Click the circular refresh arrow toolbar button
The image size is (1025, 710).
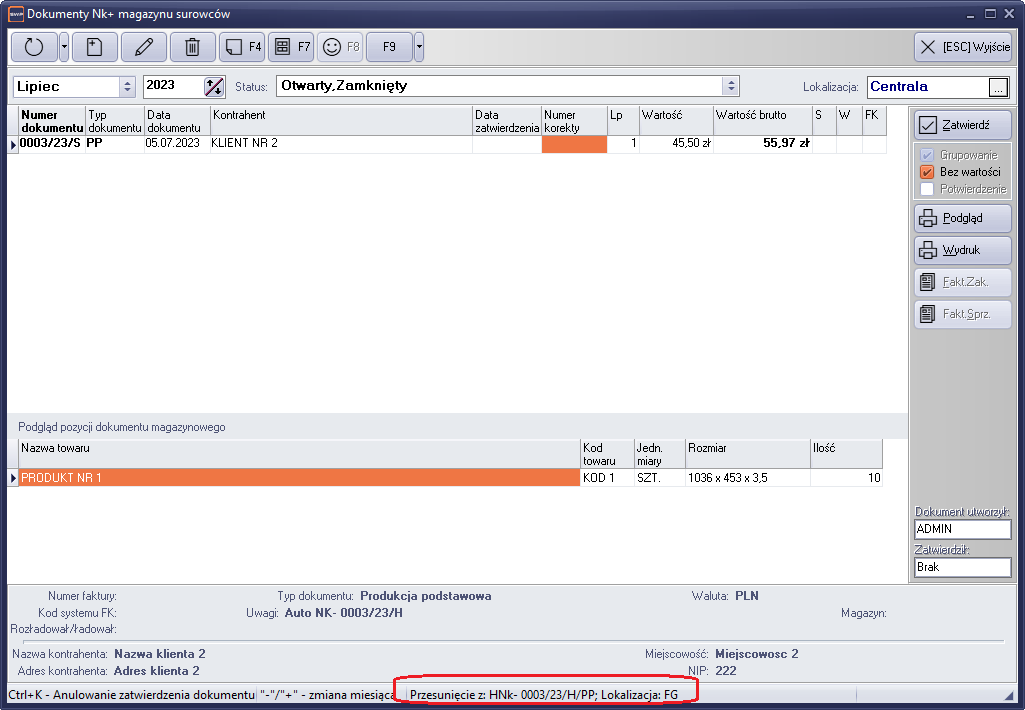tap(34, 47)
